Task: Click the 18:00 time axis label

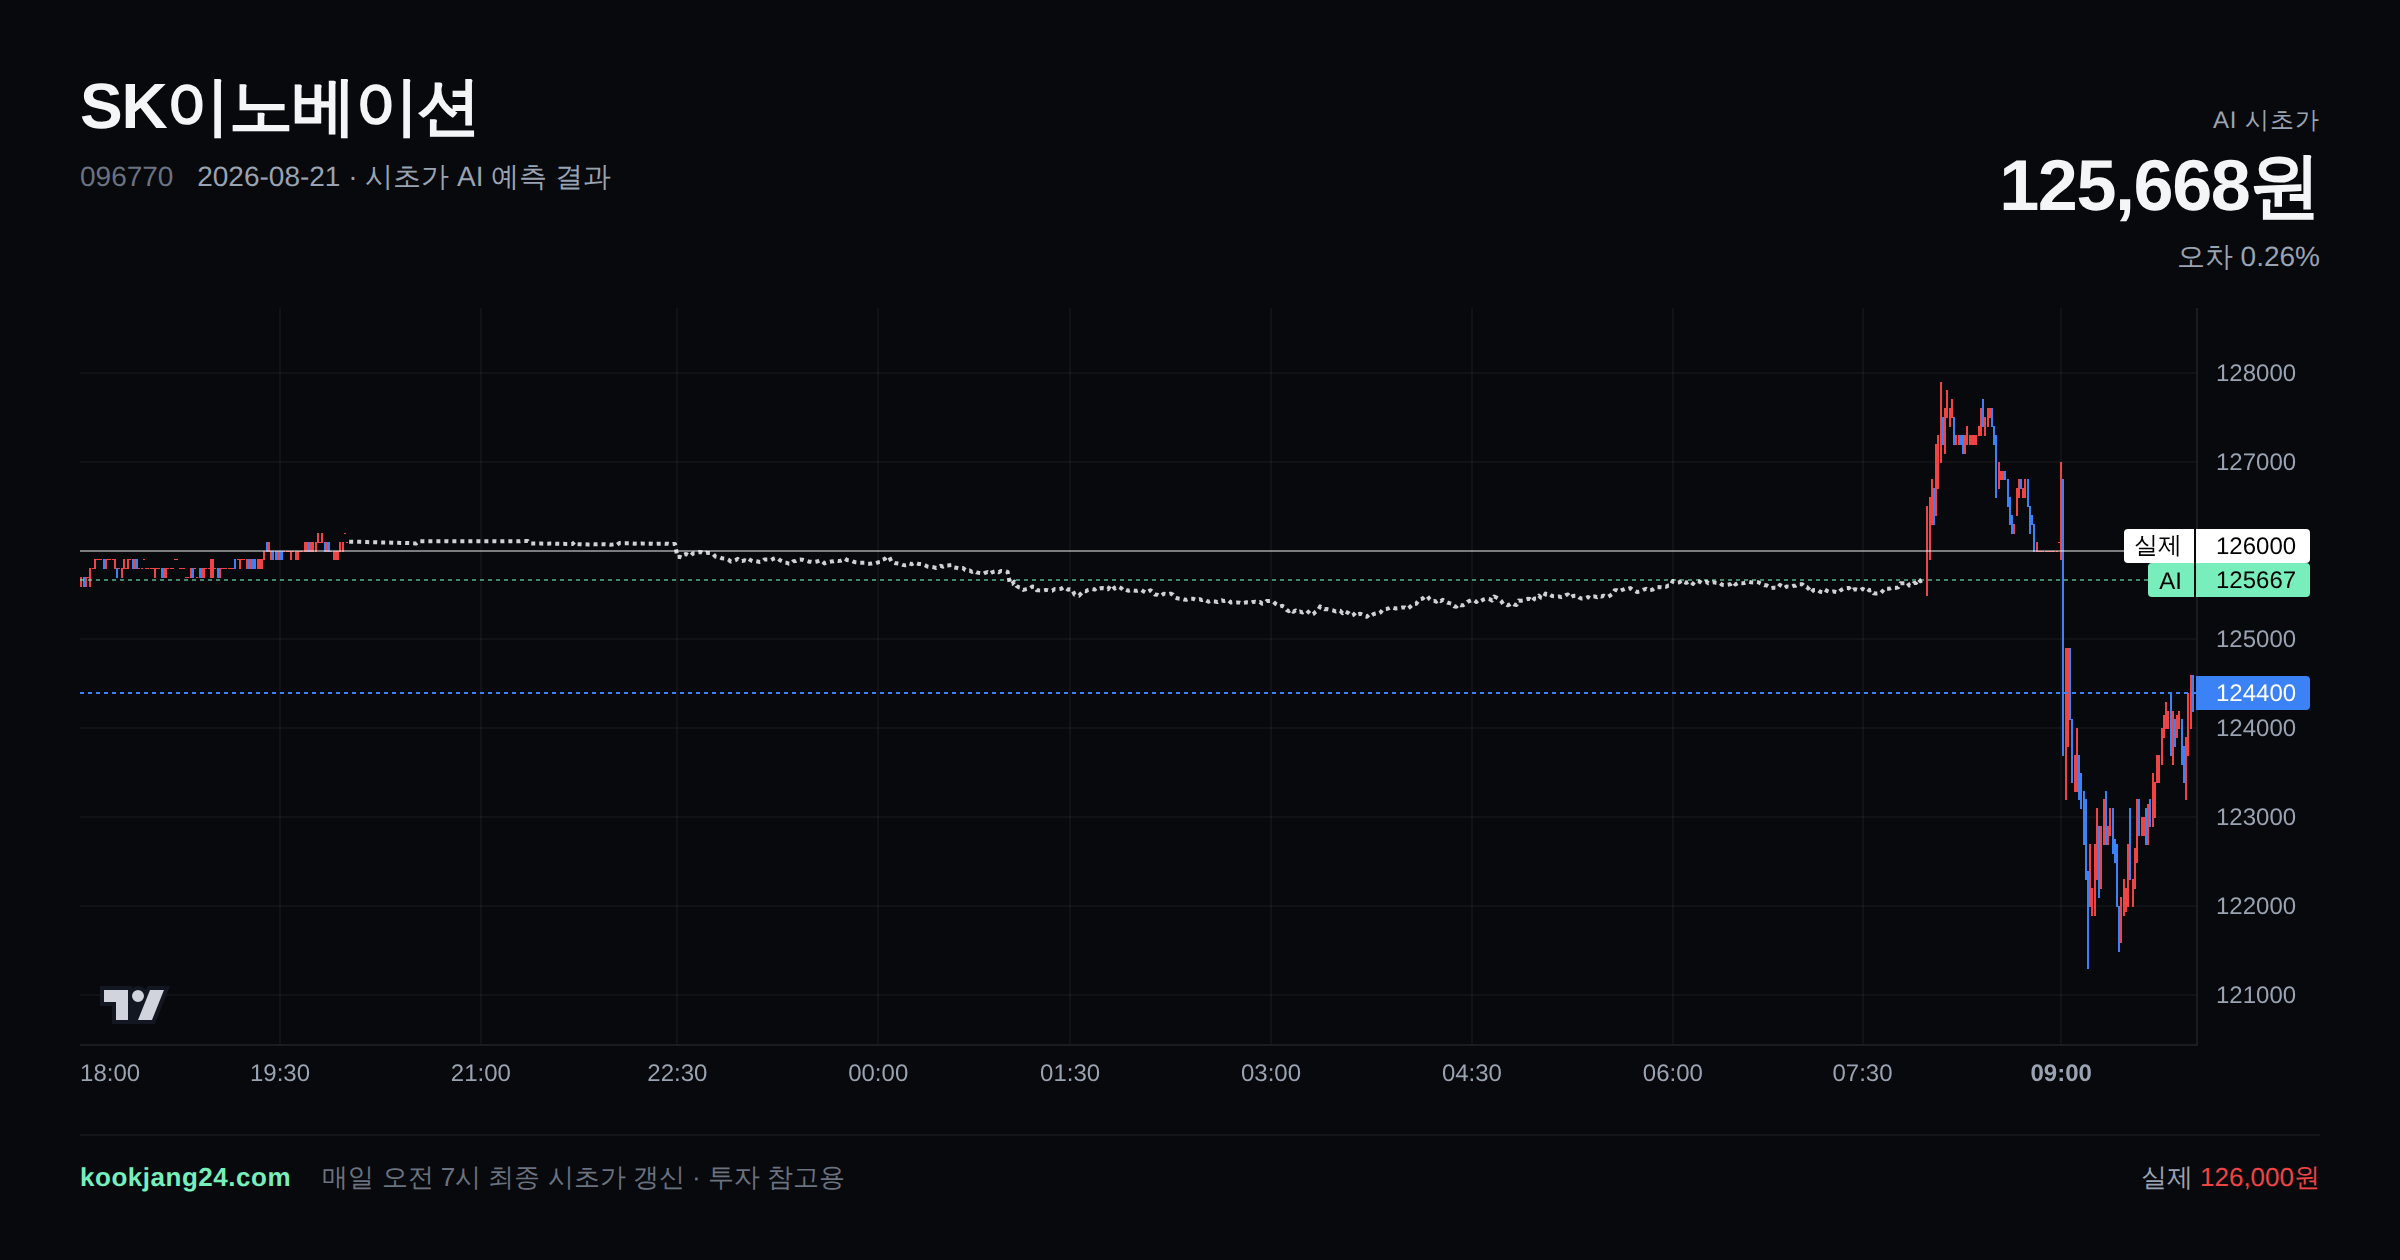Action: [x=110, y=1073]
